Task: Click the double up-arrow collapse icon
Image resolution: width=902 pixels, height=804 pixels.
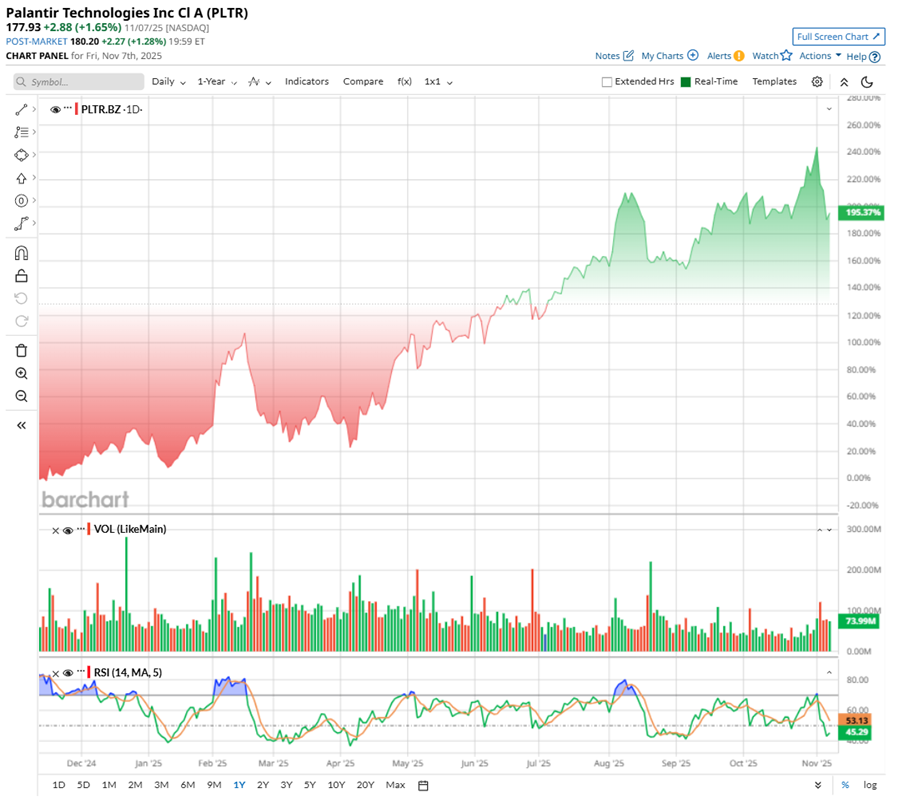Action: click(844, 82)
